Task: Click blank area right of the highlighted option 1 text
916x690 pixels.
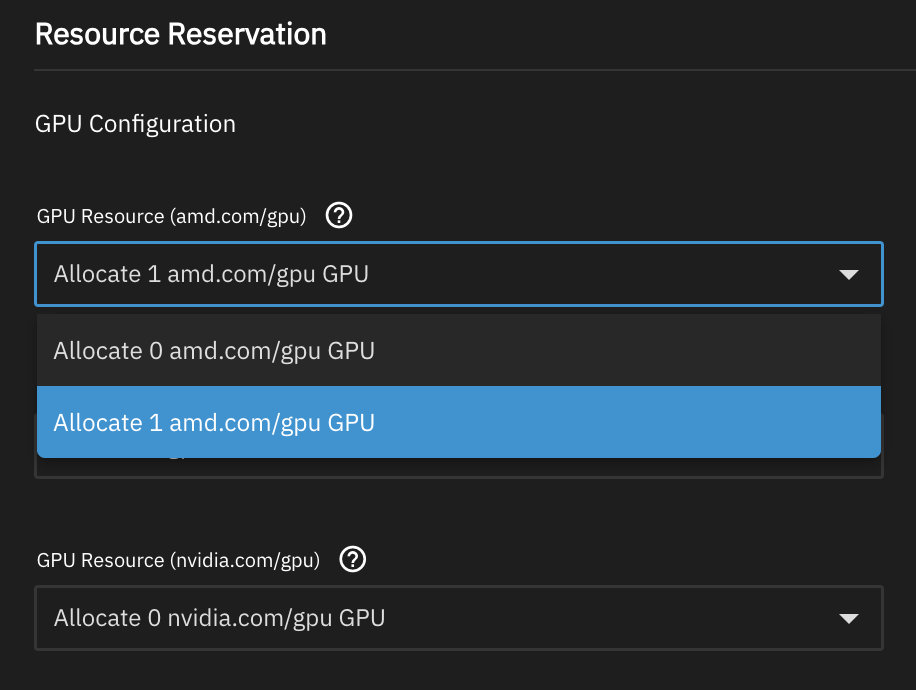Action: (620, 423)
